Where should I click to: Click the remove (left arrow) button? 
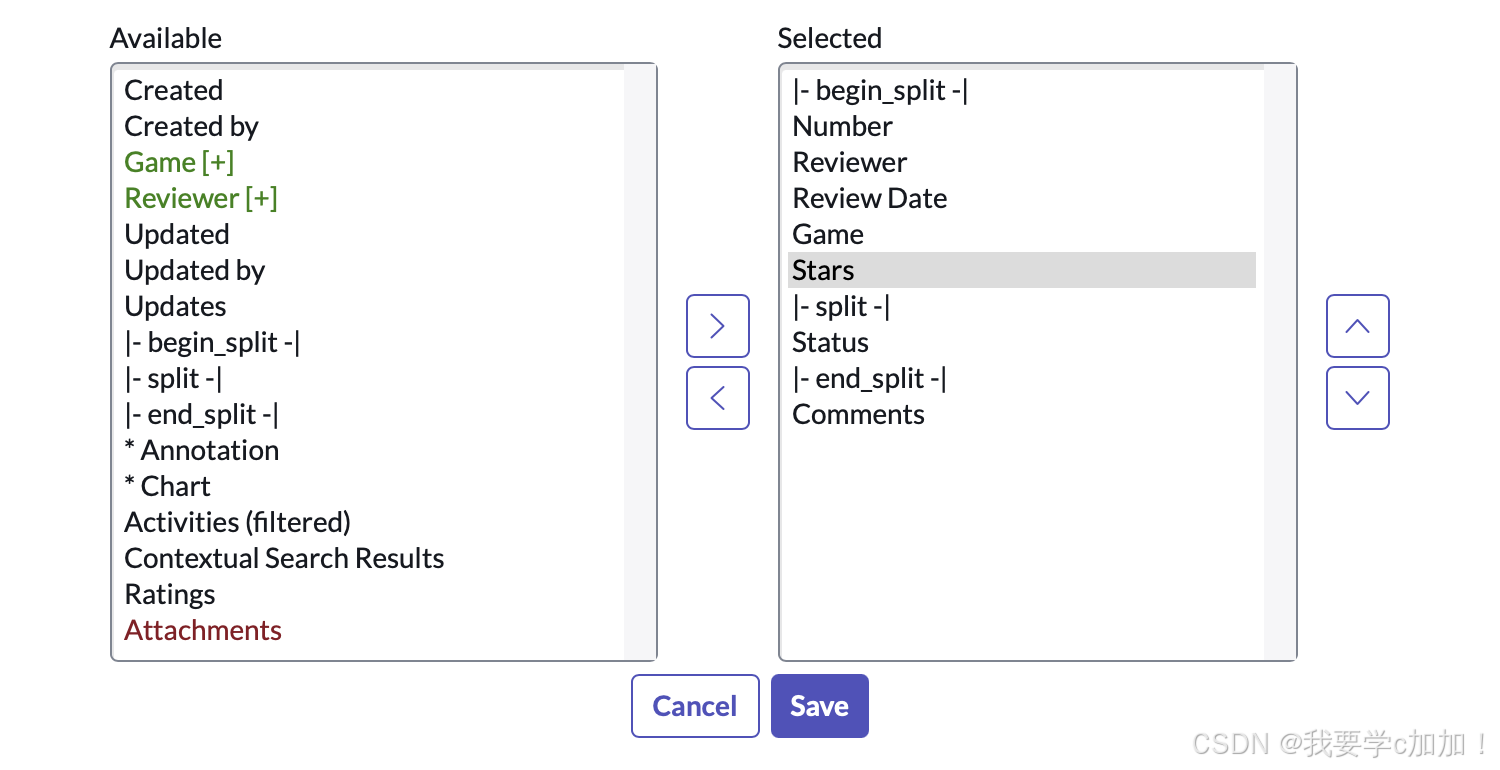[x=717, y=398]
